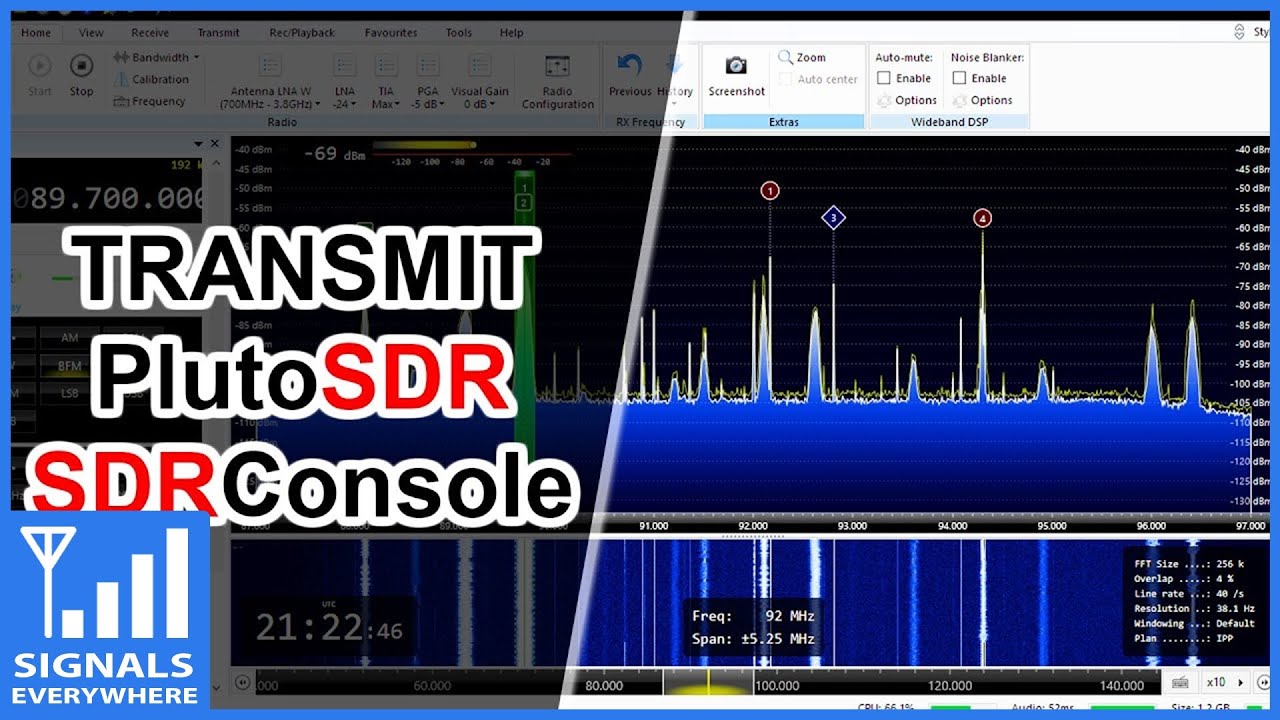The width and height of the screenshot is (1280, 720).
Task: Open Noise Blanker Options
Action: tap(982, 100)
